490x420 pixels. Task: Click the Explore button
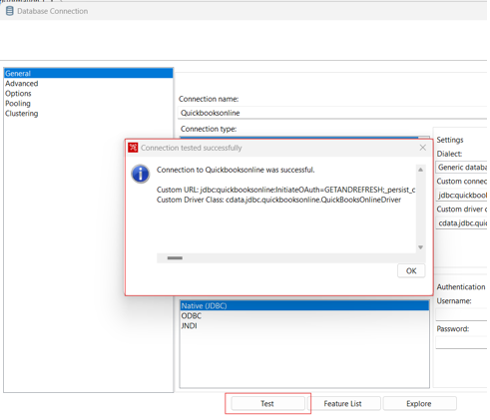[x=419, y=403]
